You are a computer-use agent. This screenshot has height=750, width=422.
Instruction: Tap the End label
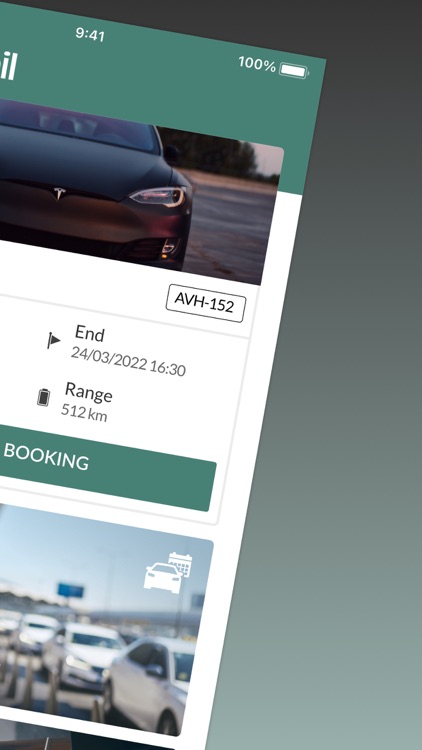(x=89, y=333)
